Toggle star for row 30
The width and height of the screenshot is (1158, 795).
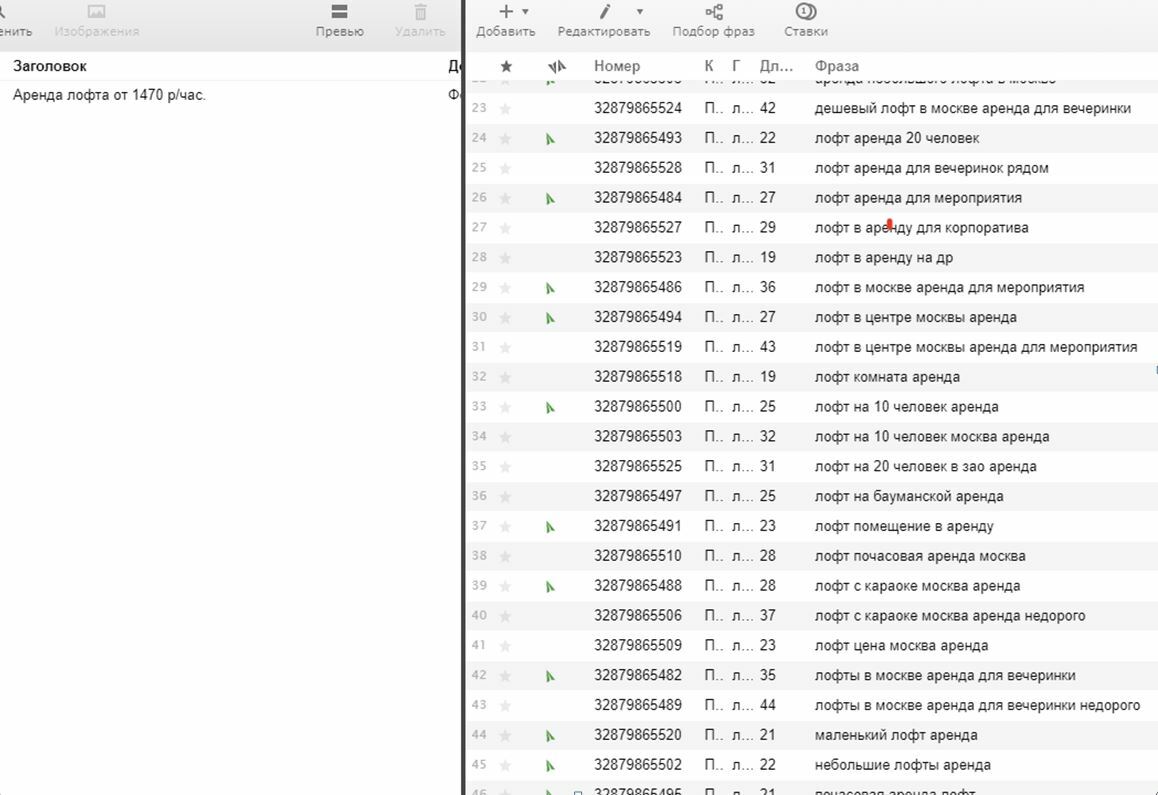tap(505, 318)
